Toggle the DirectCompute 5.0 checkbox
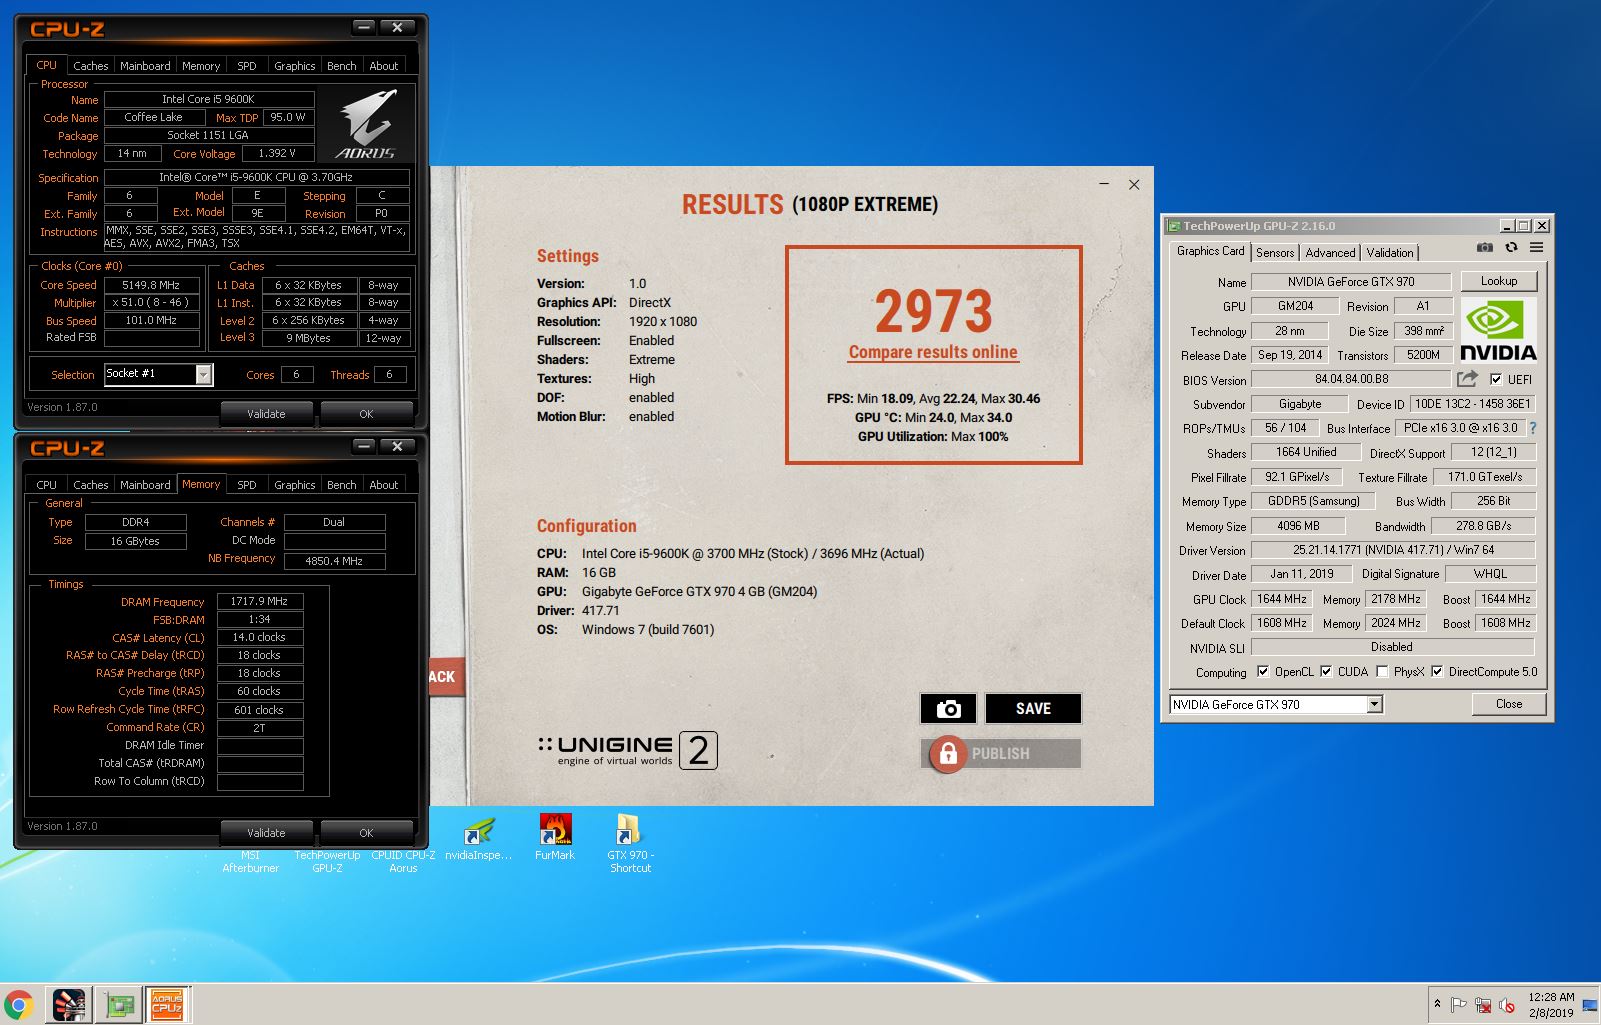1601x1025 pixels. click(x=1437, y=672)
